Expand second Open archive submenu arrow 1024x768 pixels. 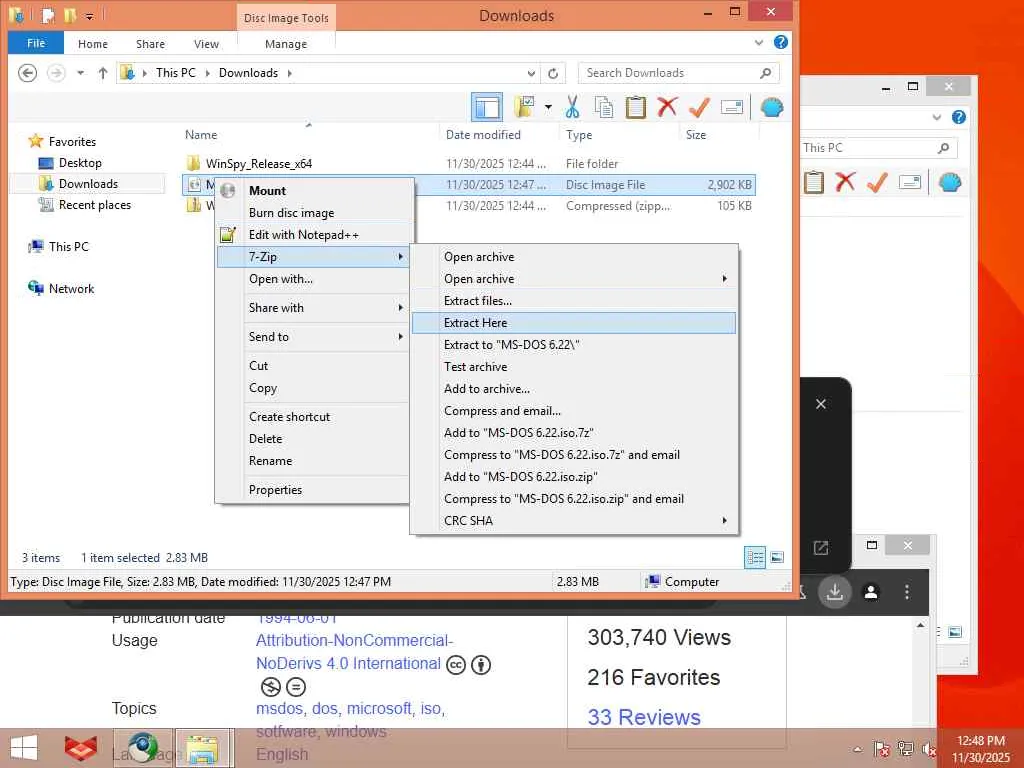pyautogui.click(x=724, y=279)
